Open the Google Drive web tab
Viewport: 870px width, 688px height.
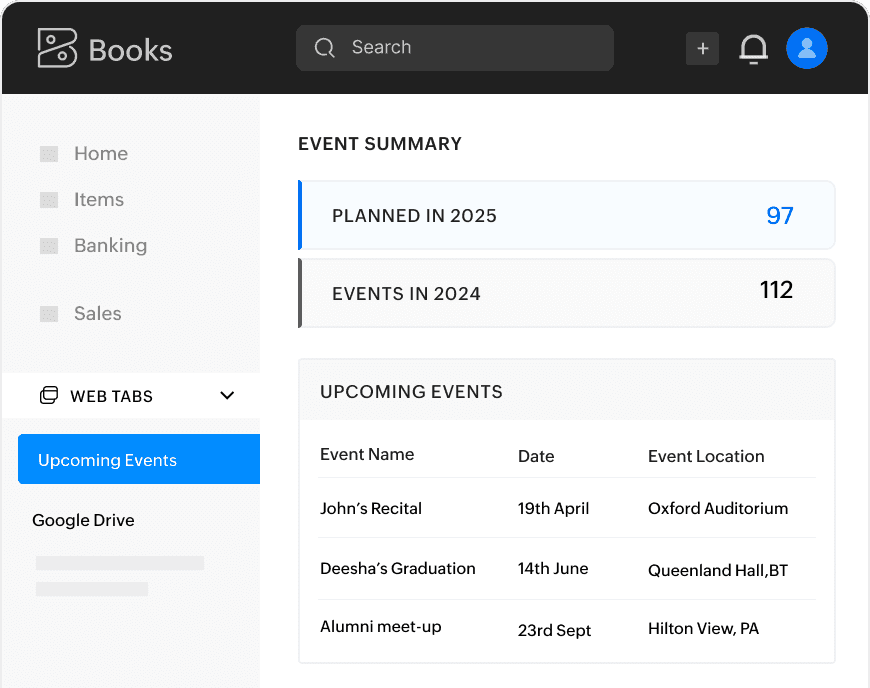[x=83, y=520]
